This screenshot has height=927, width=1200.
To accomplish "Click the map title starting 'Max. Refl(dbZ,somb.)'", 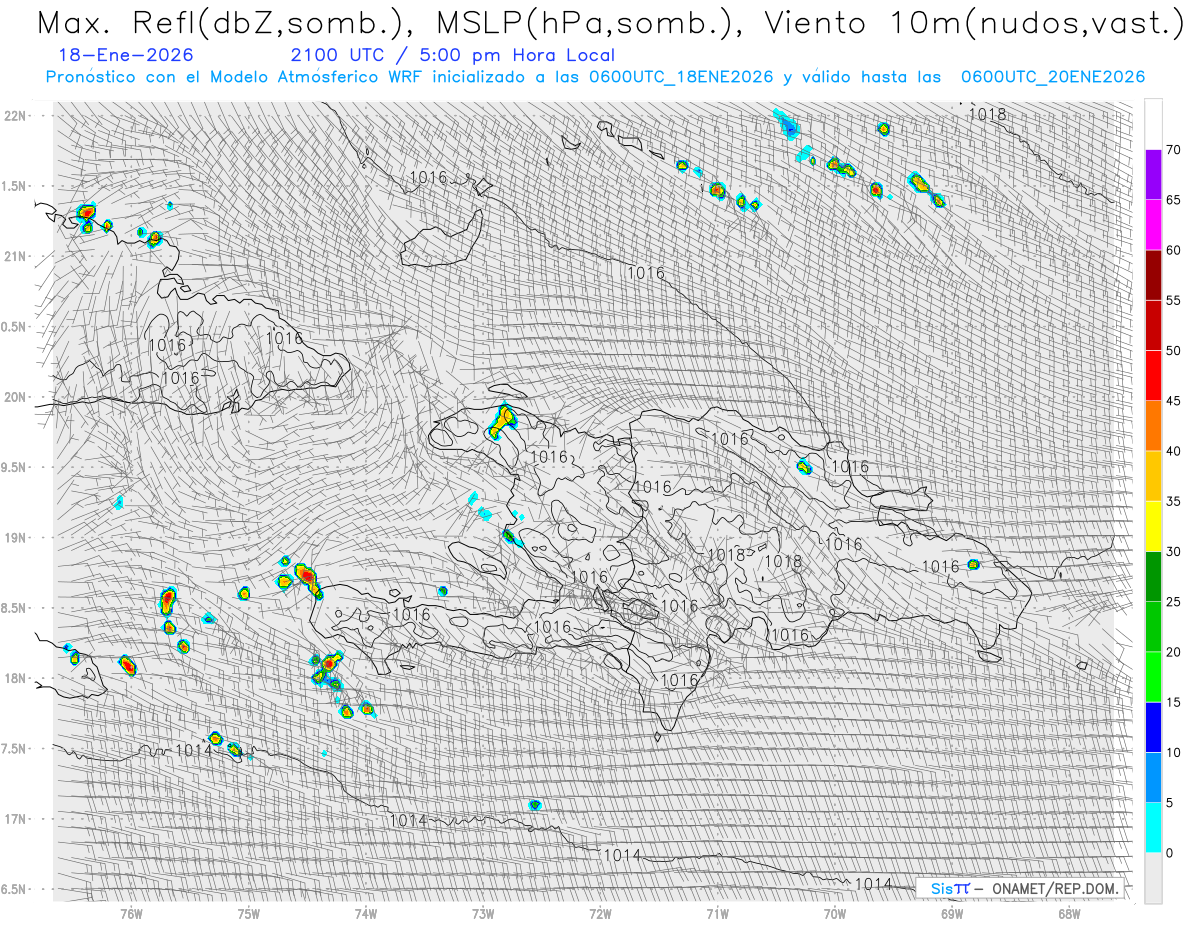I will (x=609, y=24).
